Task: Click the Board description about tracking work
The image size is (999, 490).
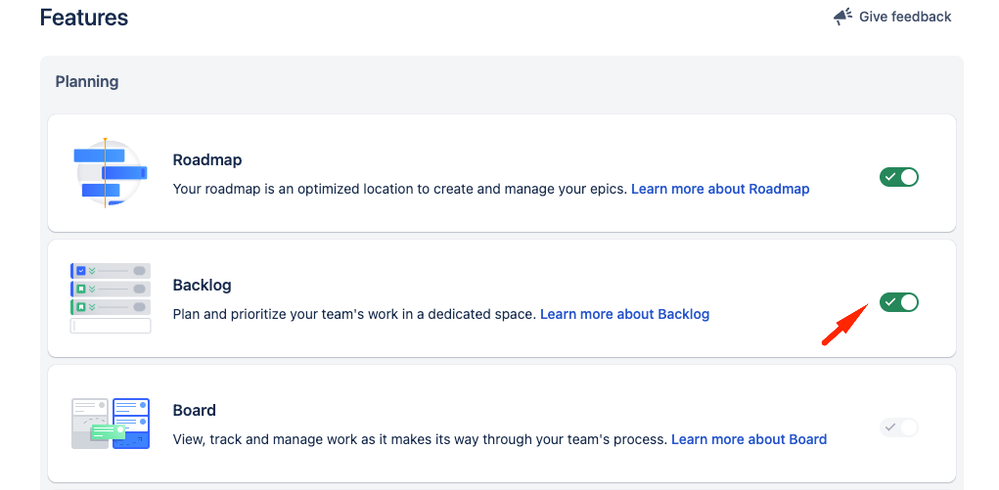Action: coord(420,439)
